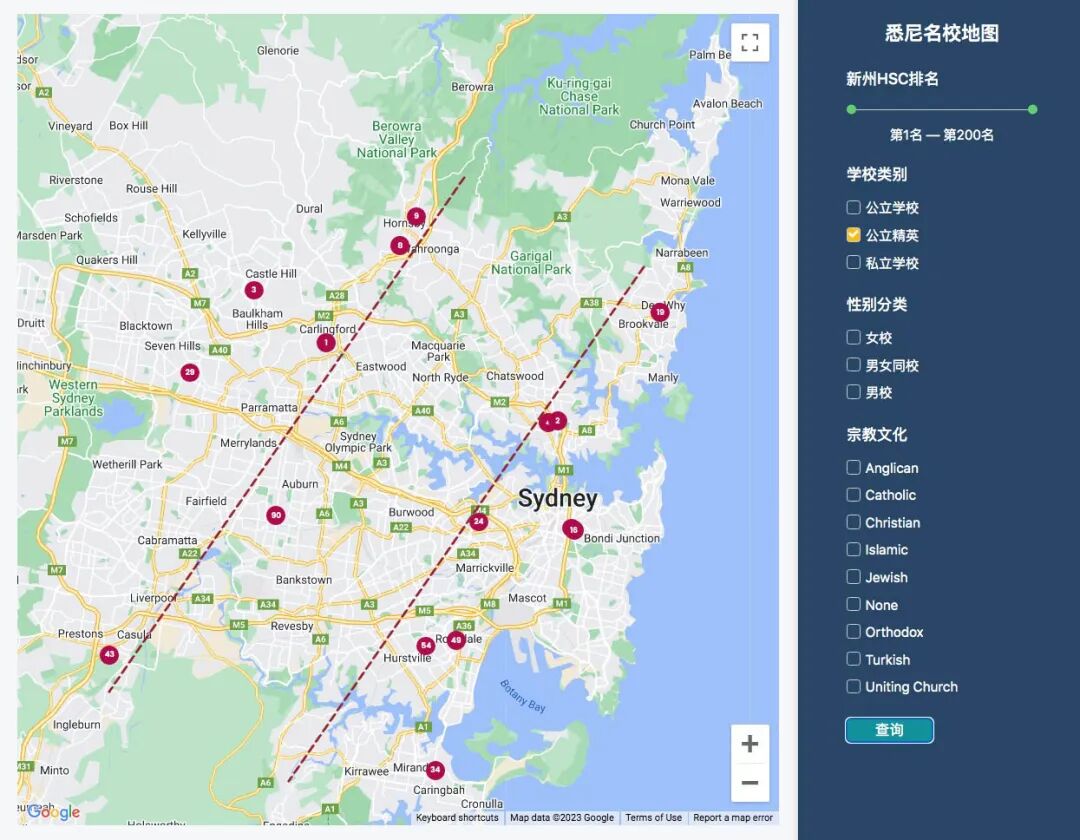Tick the Catholic religion checkbox
This screenshot has width=1080, height=840.
tap(853, 495)
